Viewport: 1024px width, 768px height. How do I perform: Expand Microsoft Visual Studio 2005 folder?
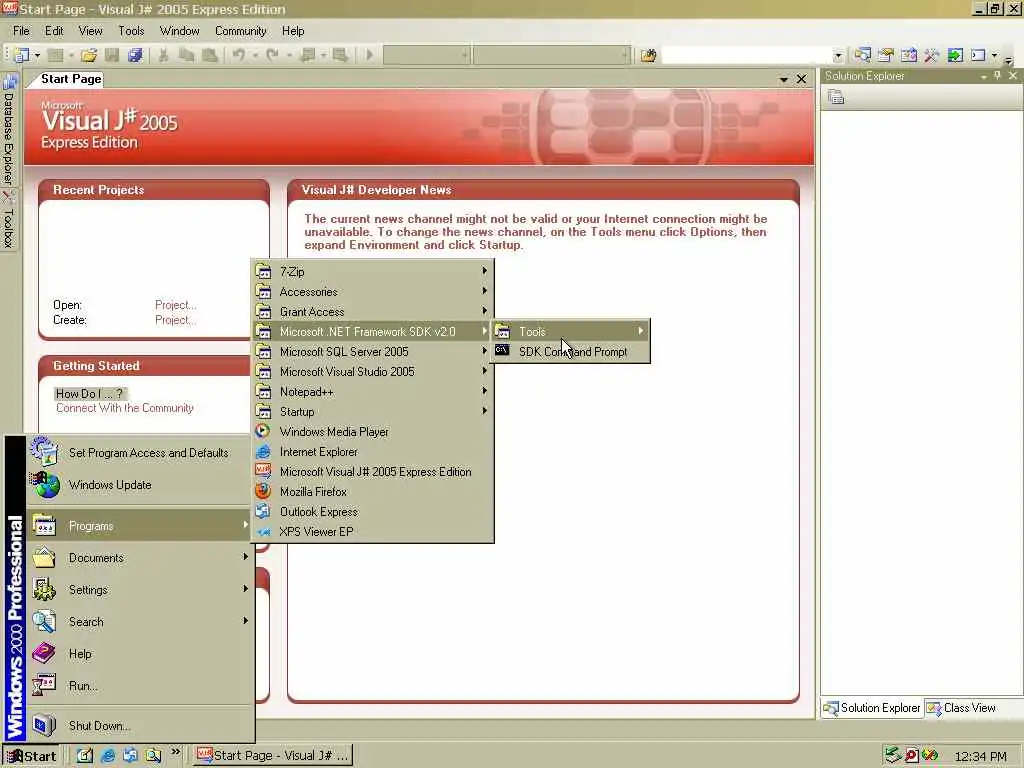(372, 372)
